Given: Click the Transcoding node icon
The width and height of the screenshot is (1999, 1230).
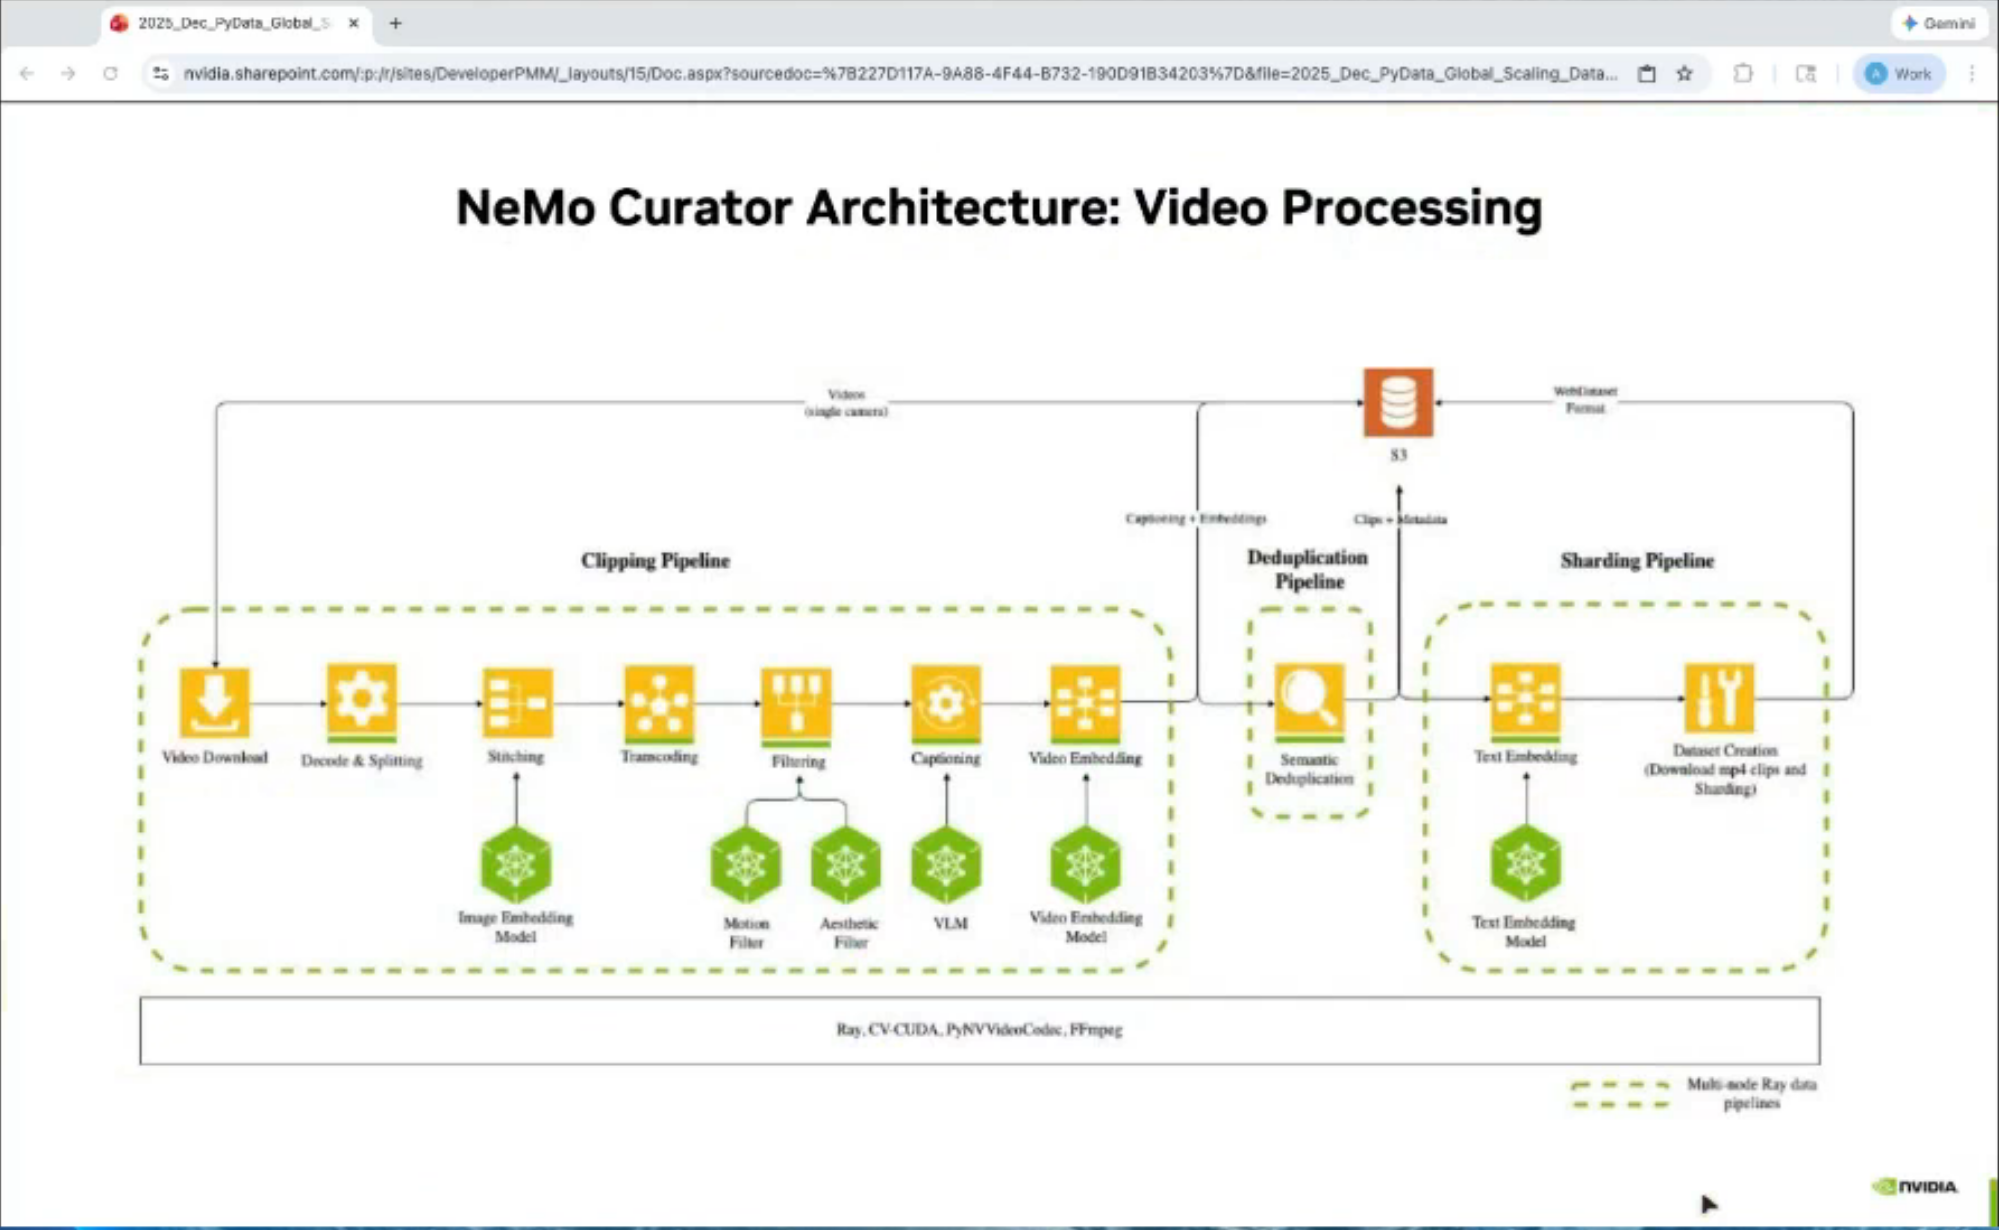Looking at the screenshot, I should point(658,701).
